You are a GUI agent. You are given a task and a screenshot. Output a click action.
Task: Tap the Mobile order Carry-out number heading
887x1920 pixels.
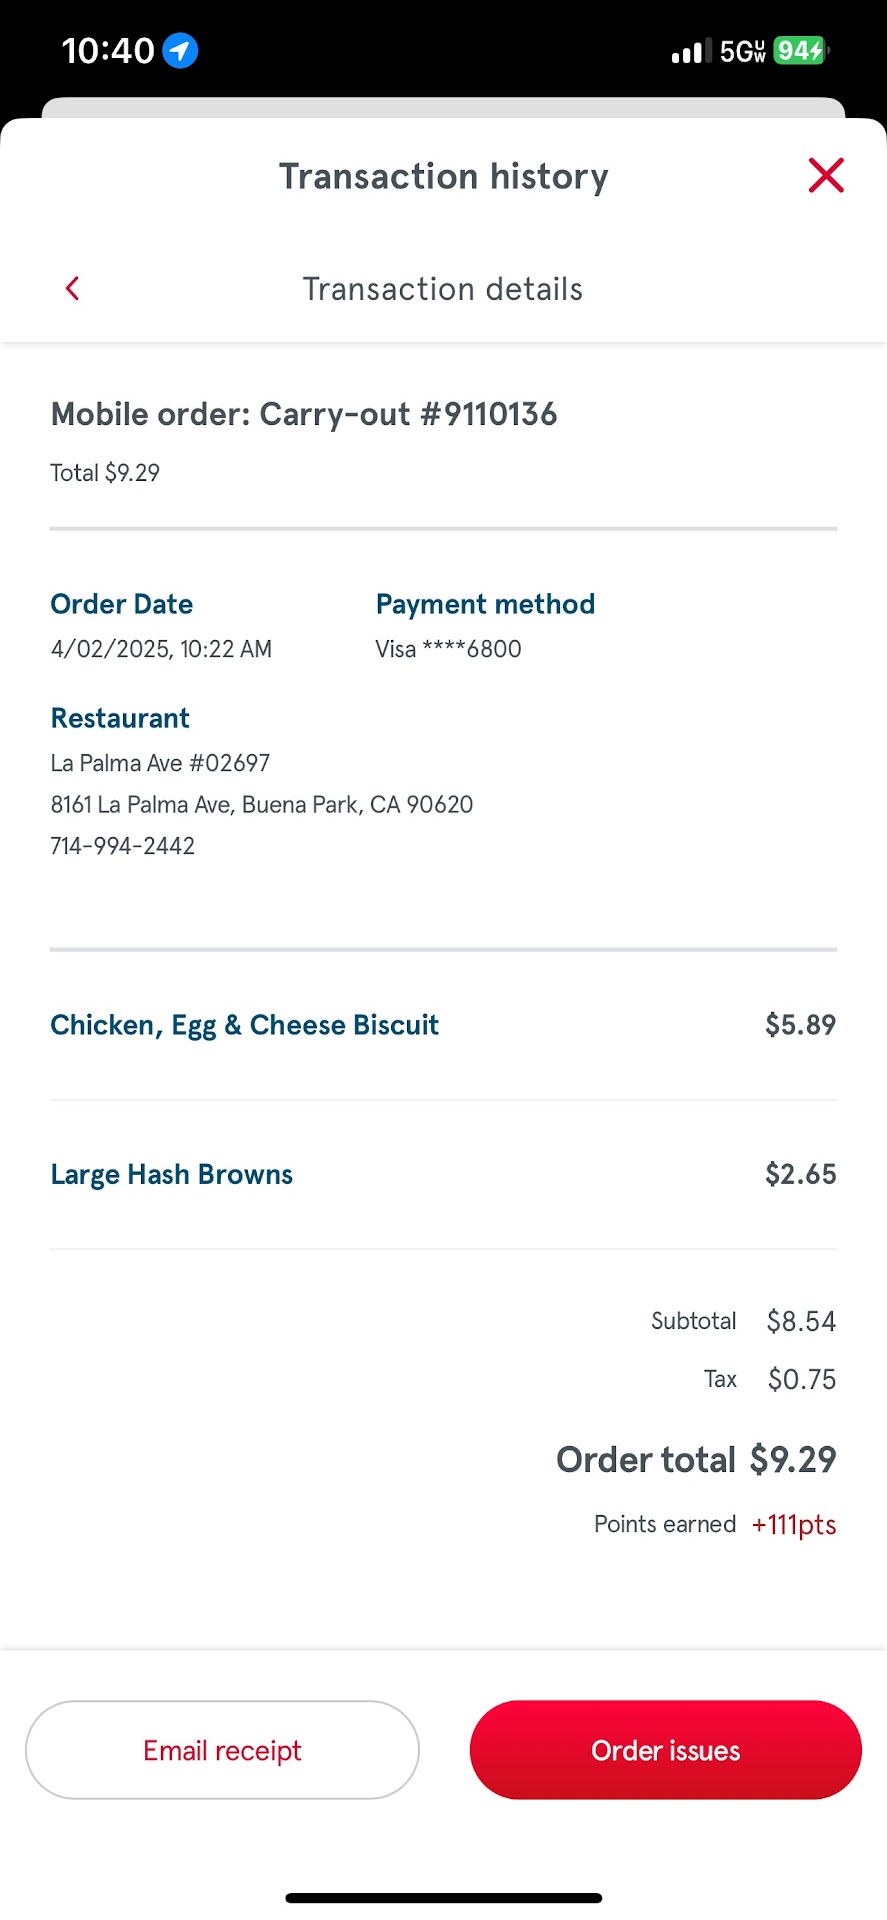coord(304,414)
